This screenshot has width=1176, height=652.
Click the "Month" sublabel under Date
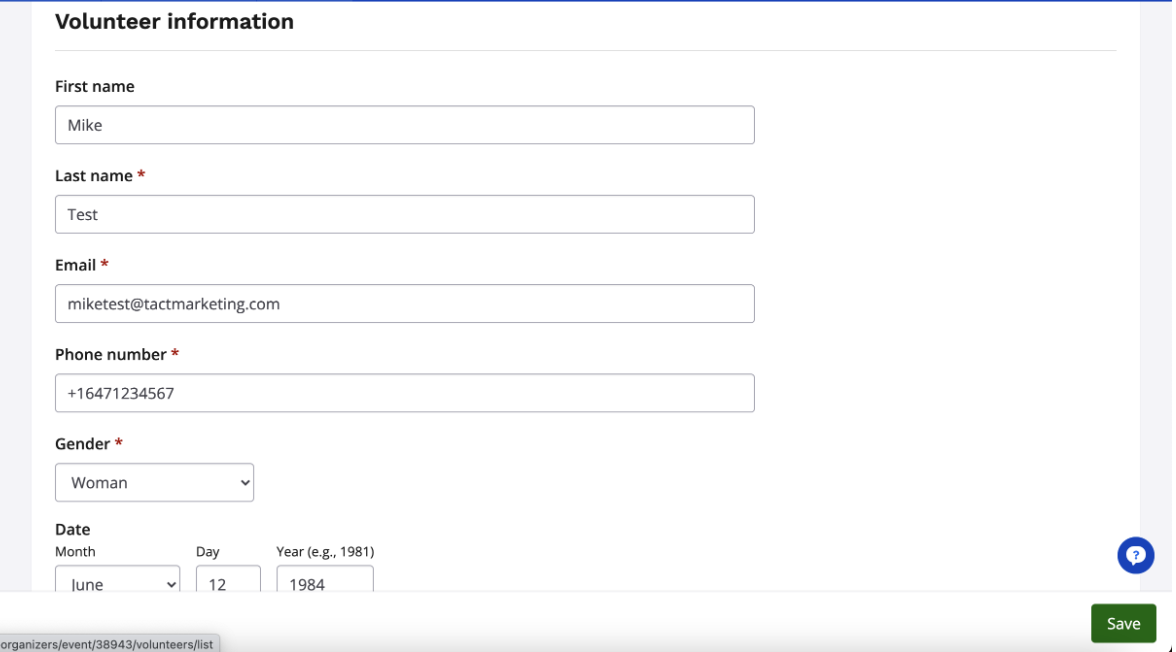tap(75, 552)
